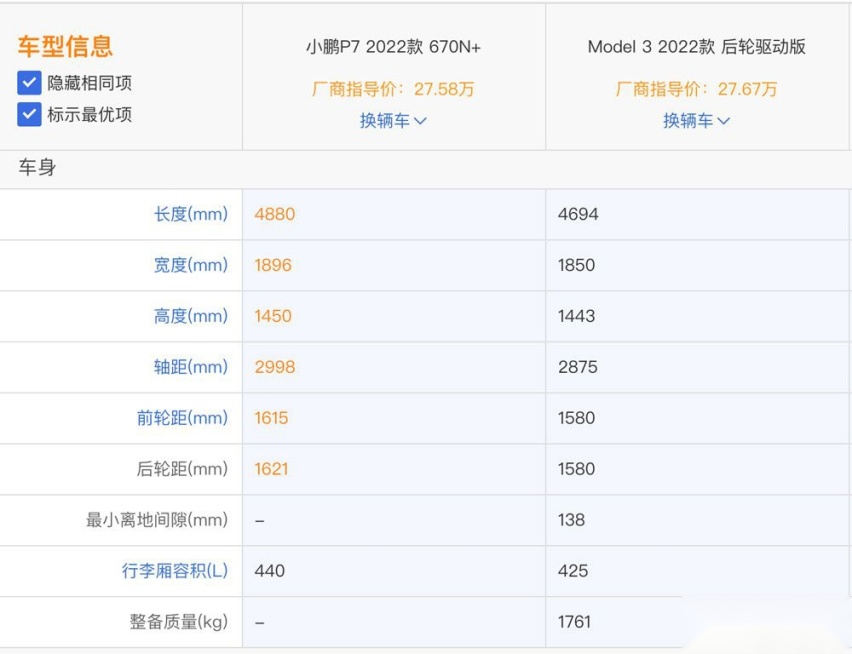Click the 车型信息 heading
This screenshot has height=654, width=852.
[x=65, y=46]
